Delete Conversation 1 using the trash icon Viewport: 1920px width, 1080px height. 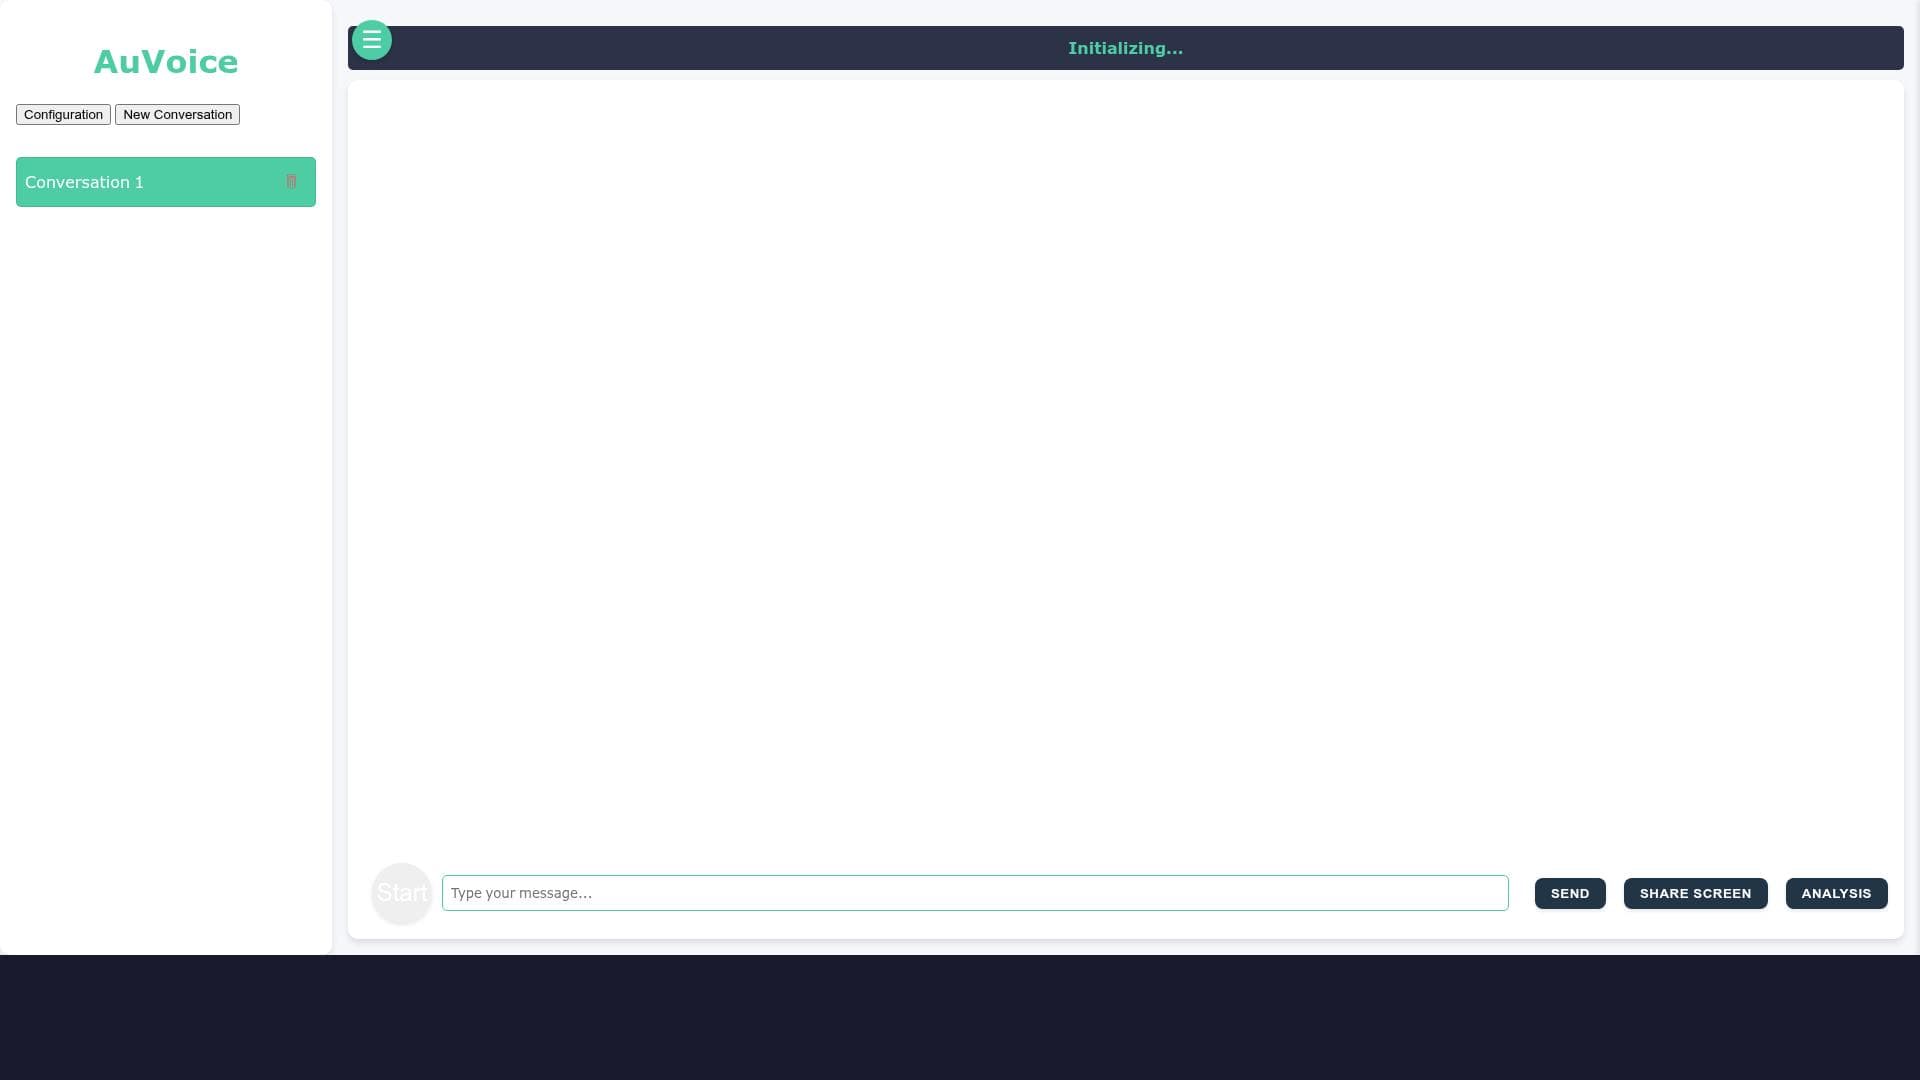tap(291, 182)
